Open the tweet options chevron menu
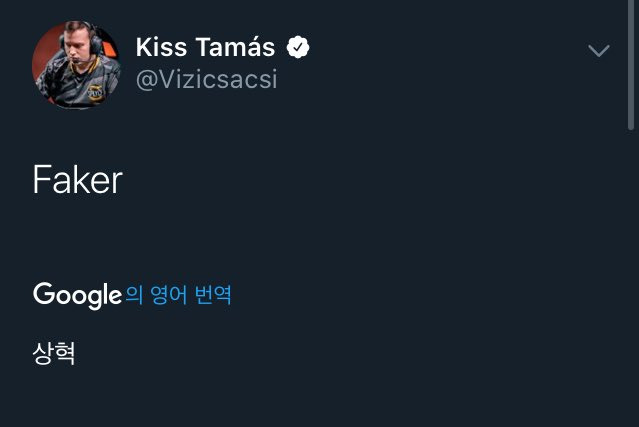639x427 pixels. (598, 51)
